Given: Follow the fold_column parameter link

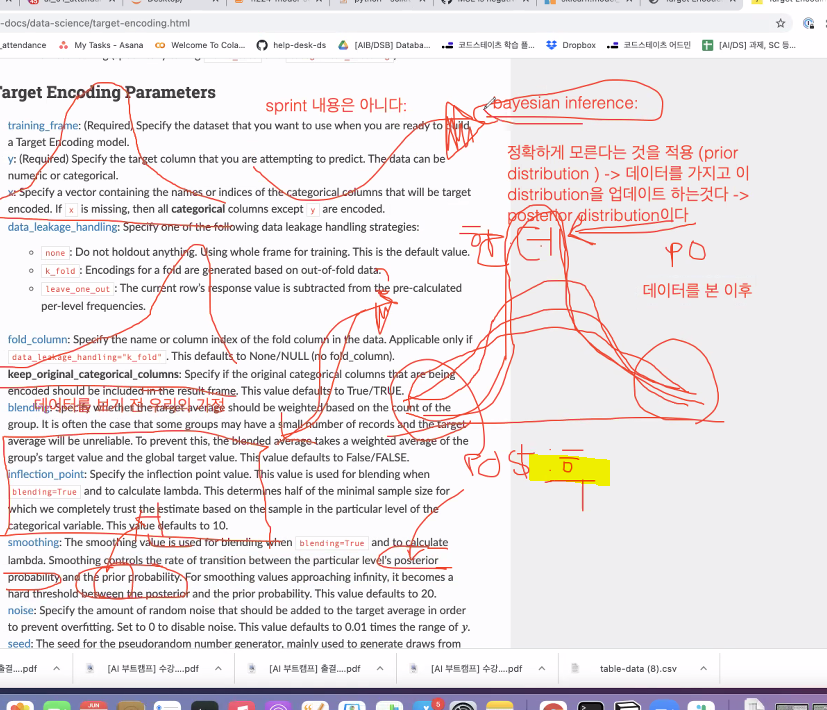Looking at the screenshot, I should [37, 339].
